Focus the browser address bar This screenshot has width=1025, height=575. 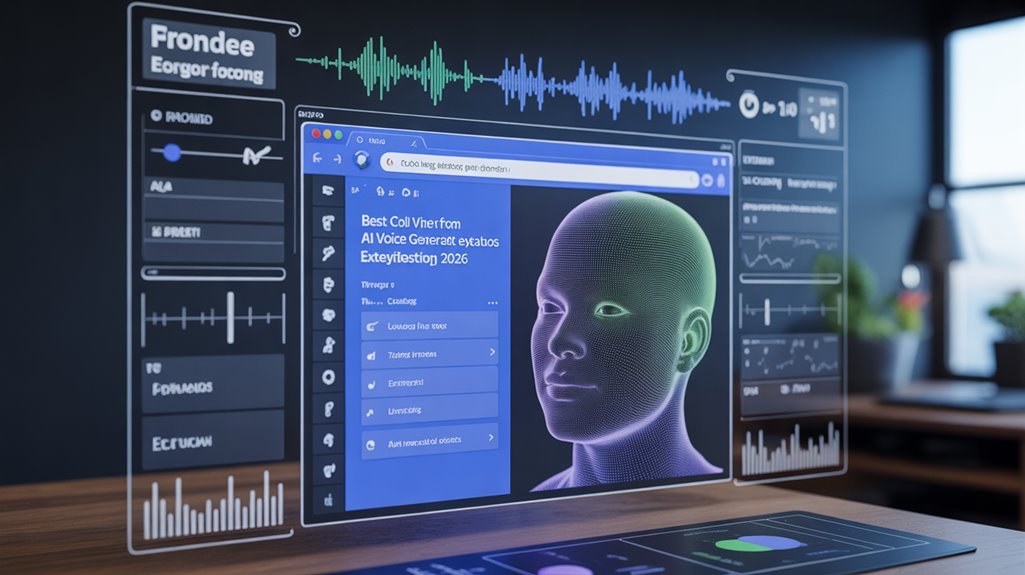click(x=539, y=171)
